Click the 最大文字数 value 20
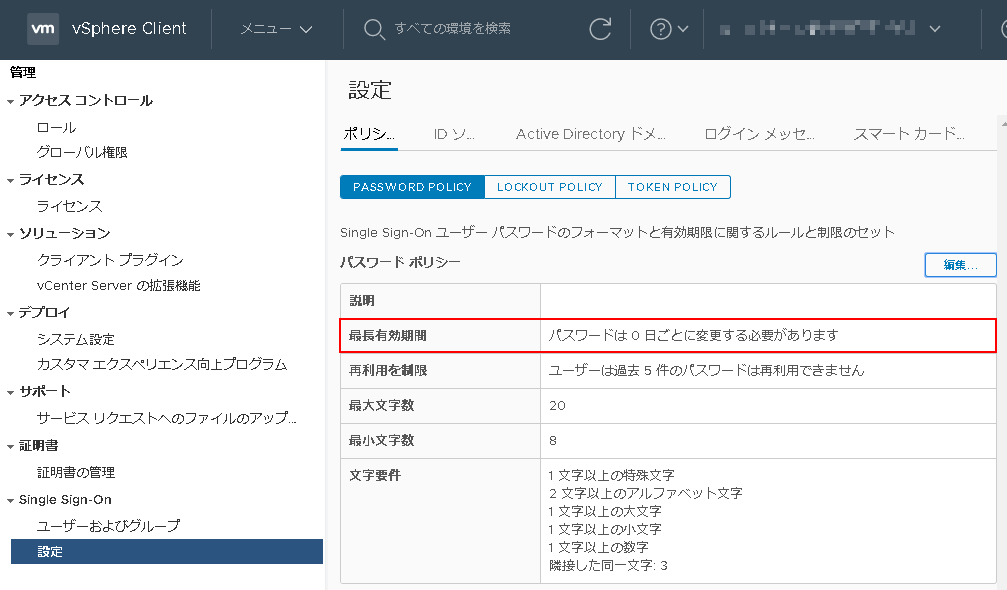Viewport: 1007px width, 590px height. coord(557,406)
